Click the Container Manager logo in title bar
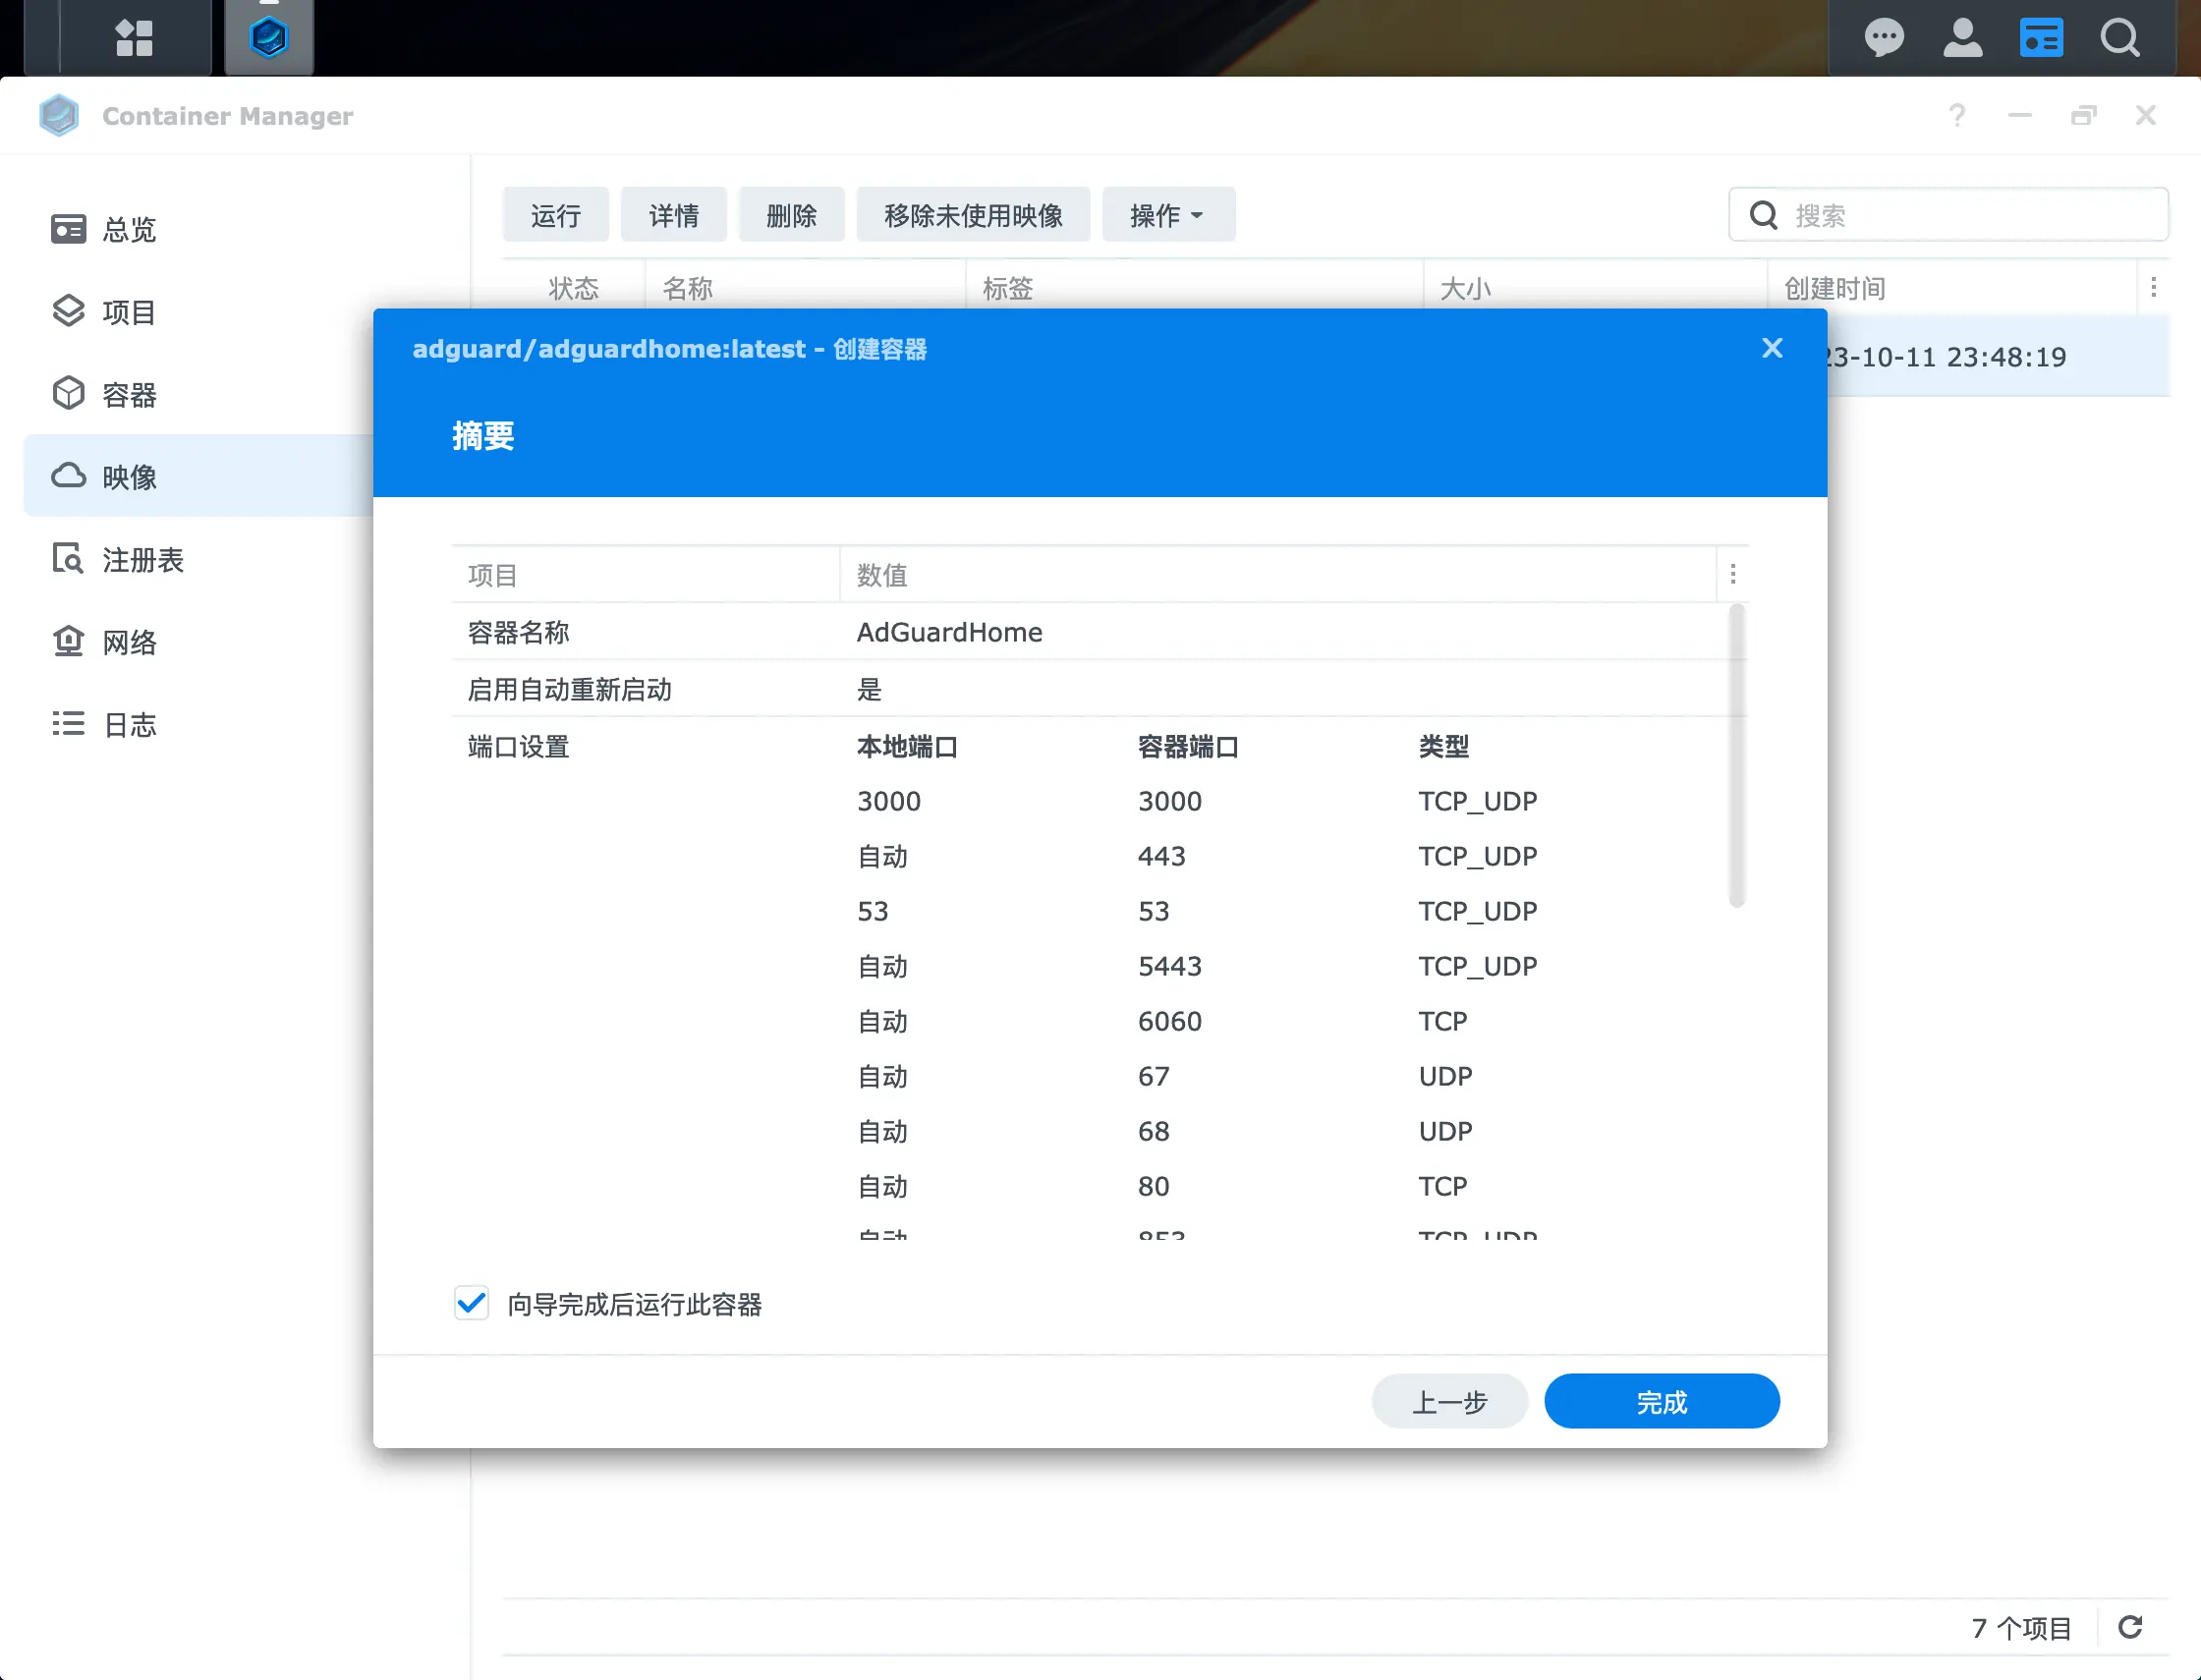This screenshot has width=2201, height=1680. [59, 116]
